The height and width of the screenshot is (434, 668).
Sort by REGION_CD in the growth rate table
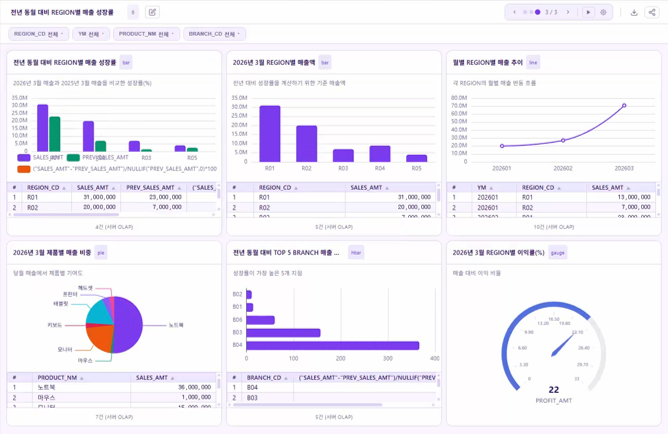(x=46, y=188)
